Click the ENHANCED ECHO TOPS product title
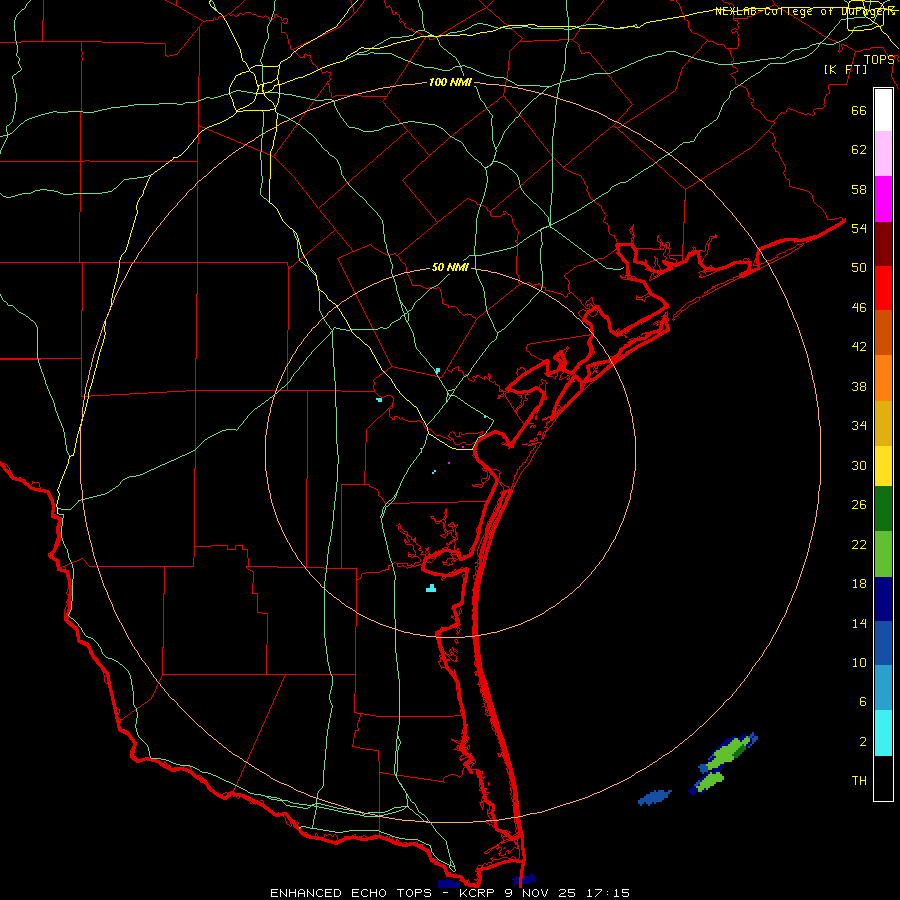Screen dimensions: 900x900 tap(351, 893)
